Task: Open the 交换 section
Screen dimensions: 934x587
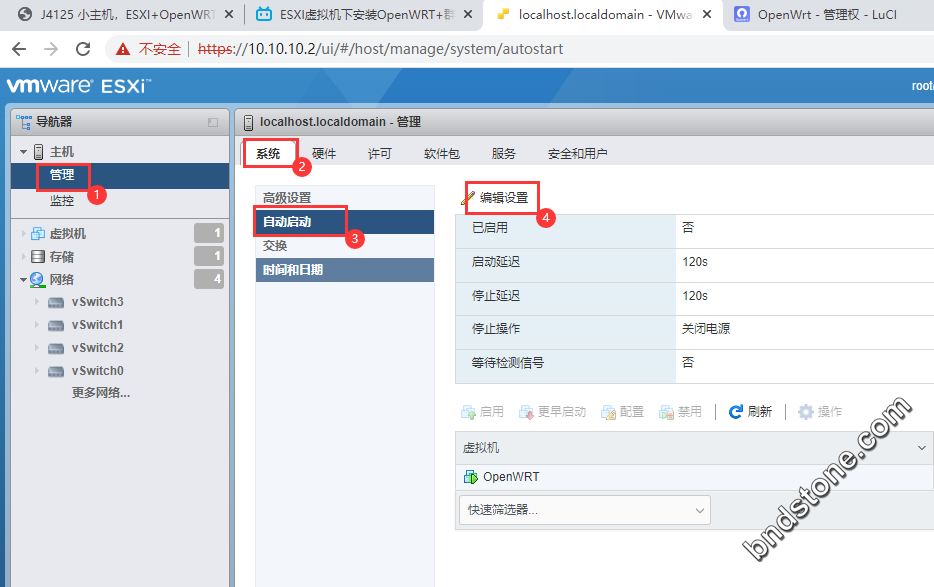Action: pos(345,246)
